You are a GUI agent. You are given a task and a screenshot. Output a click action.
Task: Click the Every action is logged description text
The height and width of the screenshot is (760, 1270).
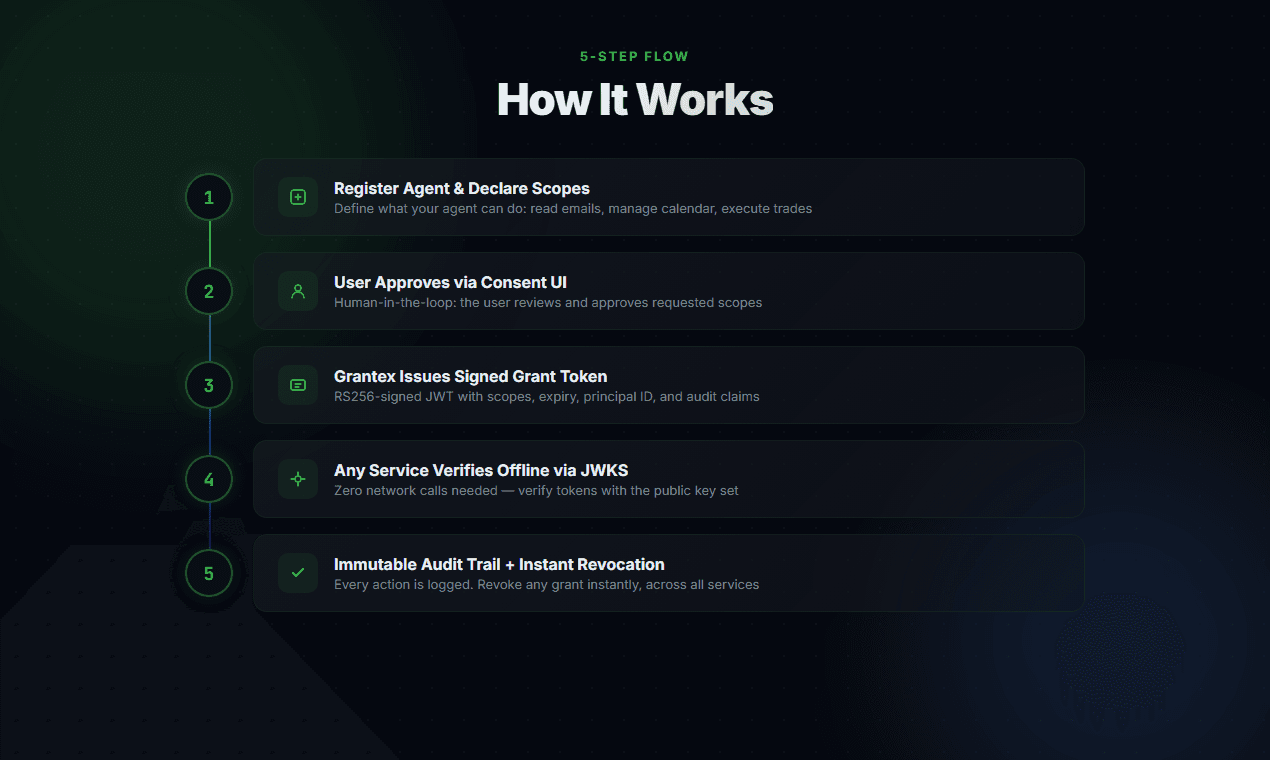point(546,584)
